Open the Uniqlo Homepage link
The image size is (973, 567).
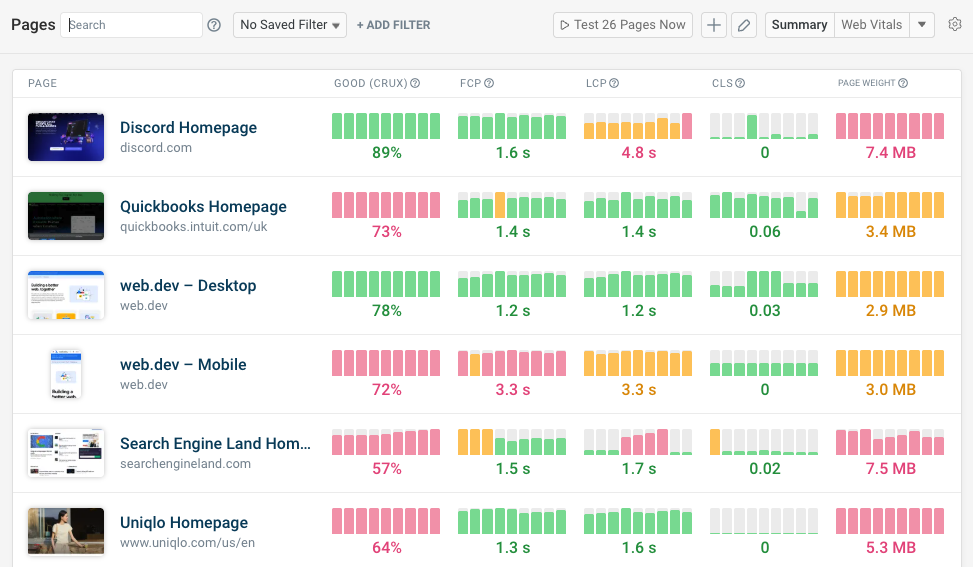point(184,522)
